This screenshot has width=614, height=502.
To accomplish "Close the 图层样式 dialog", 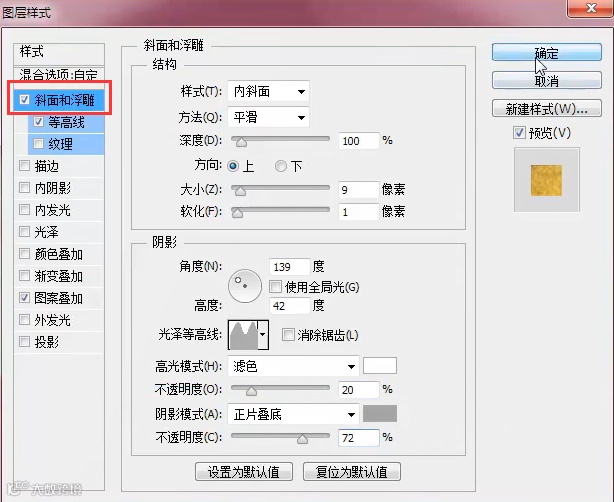I will [x=591, y=8].
